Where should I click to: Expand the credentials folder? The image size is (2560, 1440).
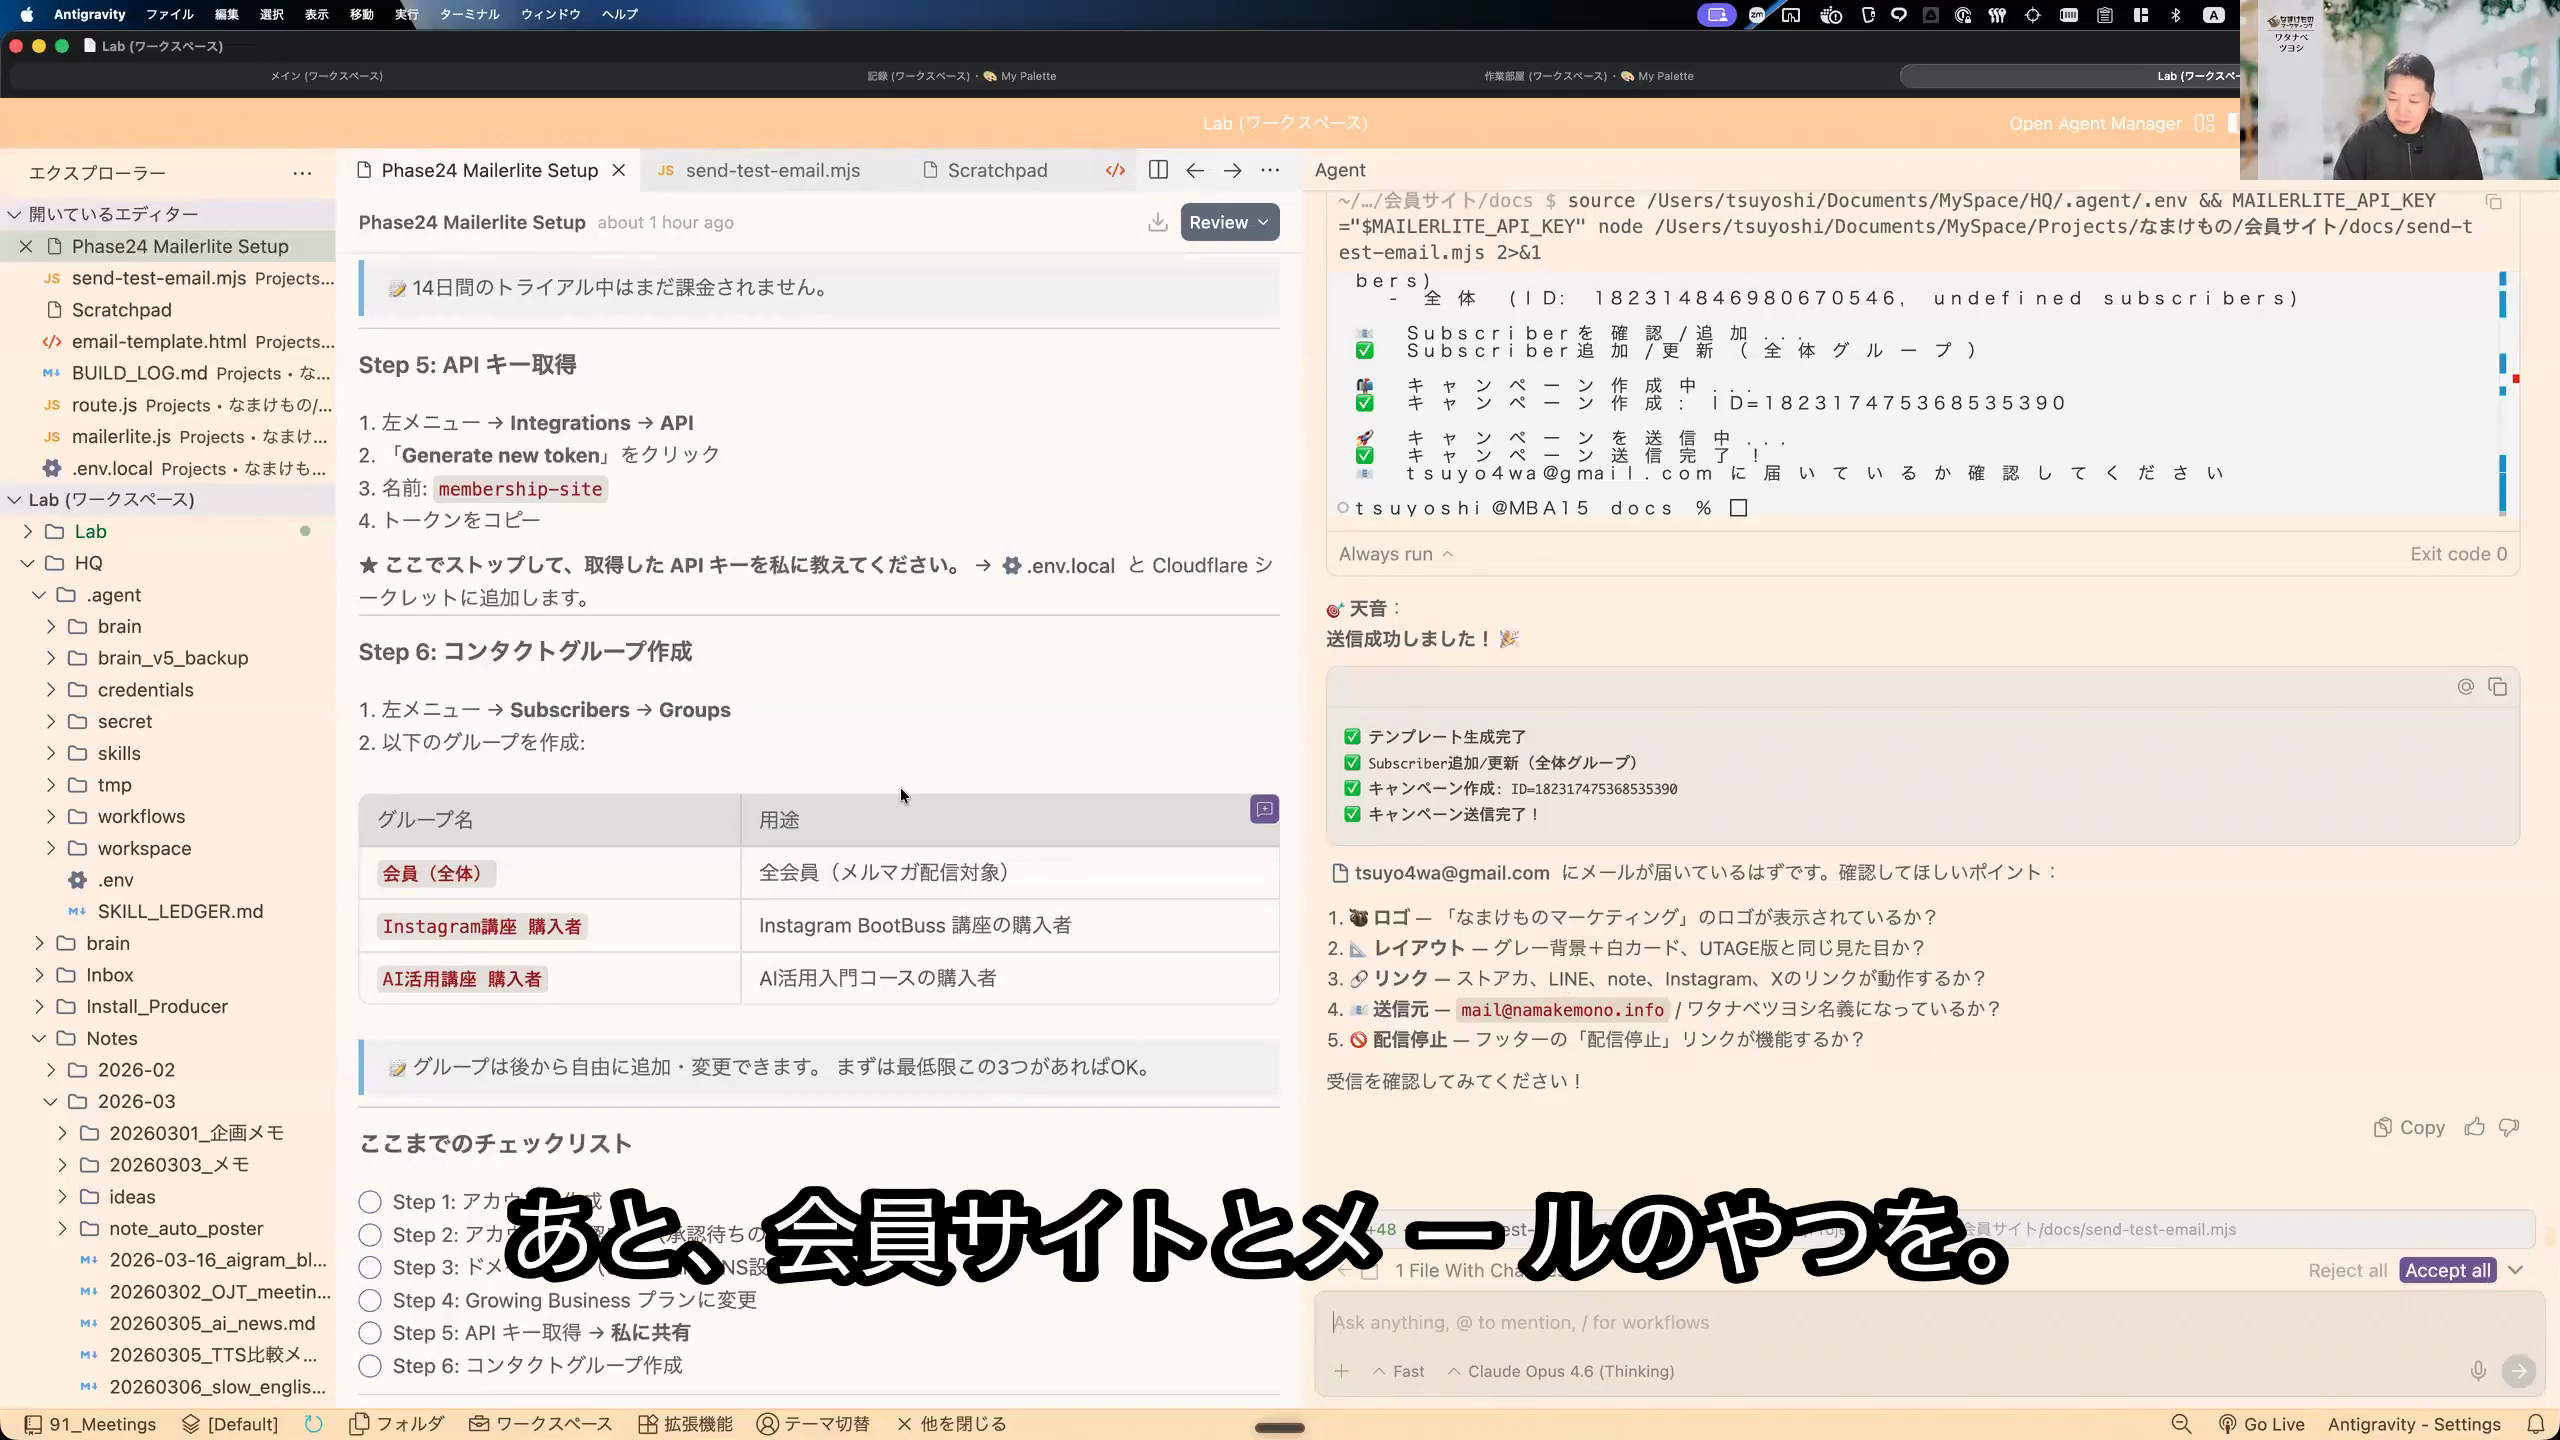pyautogui.click(x=145, y=690)
